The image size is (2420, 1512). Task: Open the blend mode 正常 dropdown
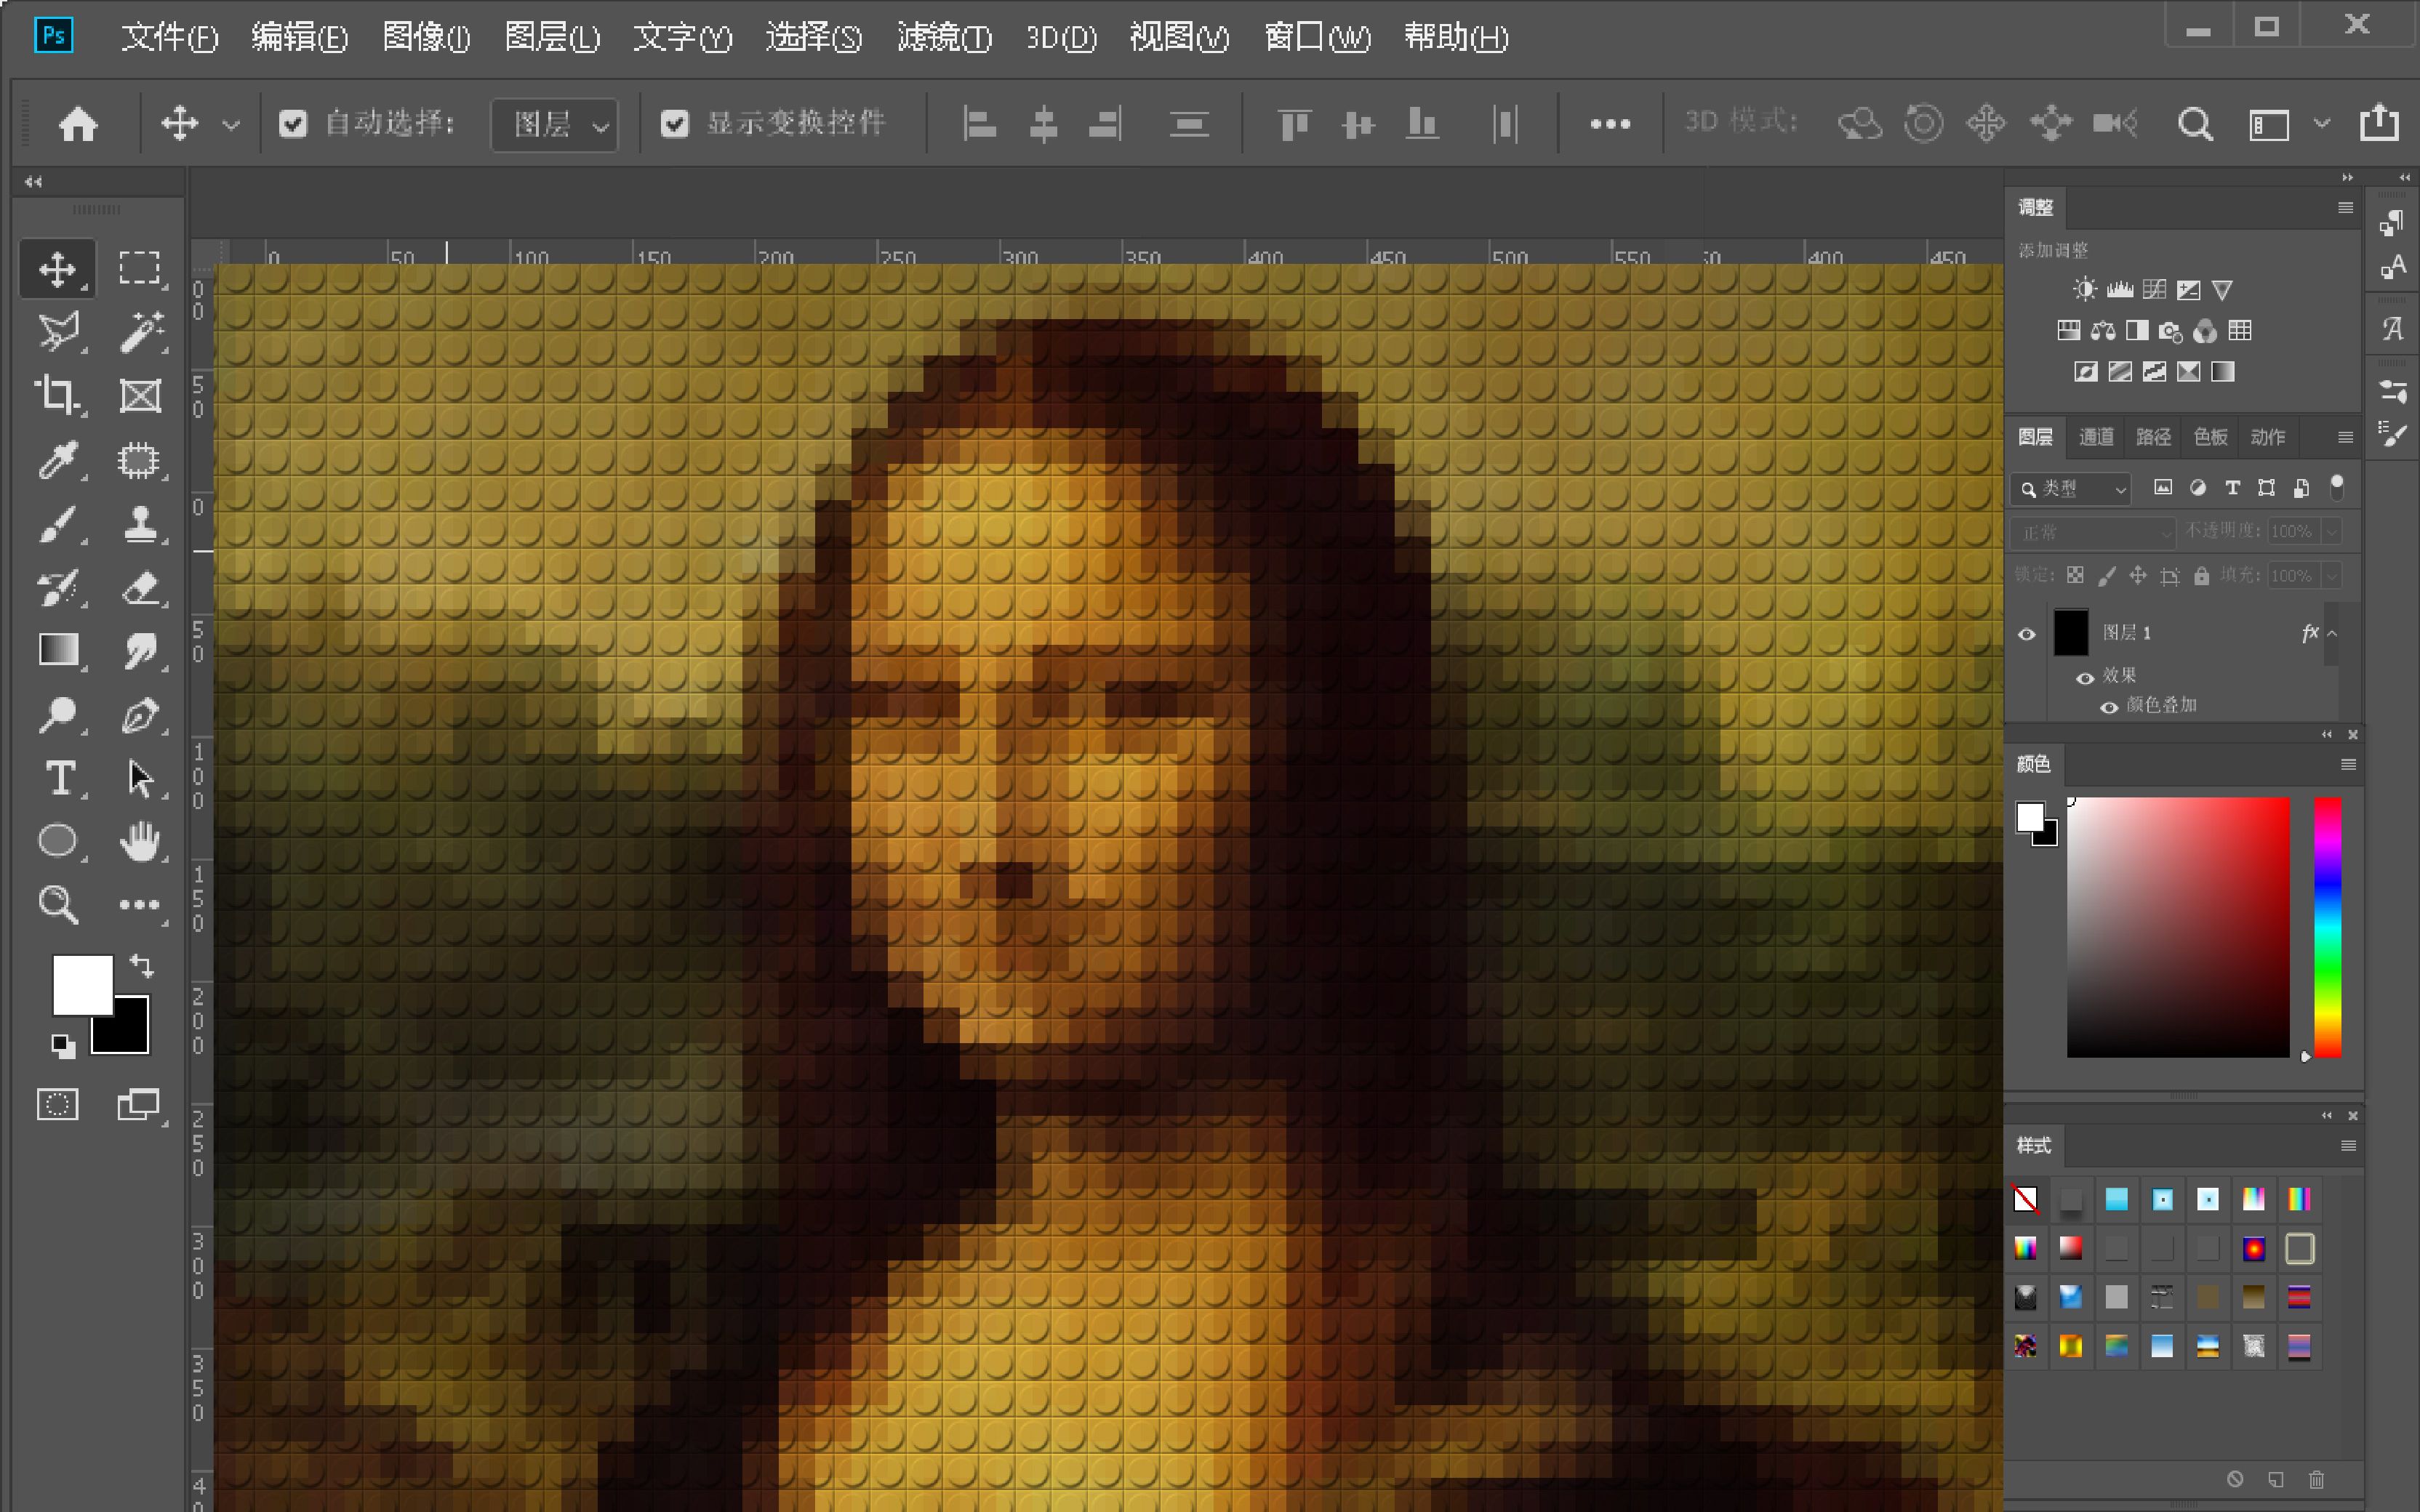(x=2092, y=532)
